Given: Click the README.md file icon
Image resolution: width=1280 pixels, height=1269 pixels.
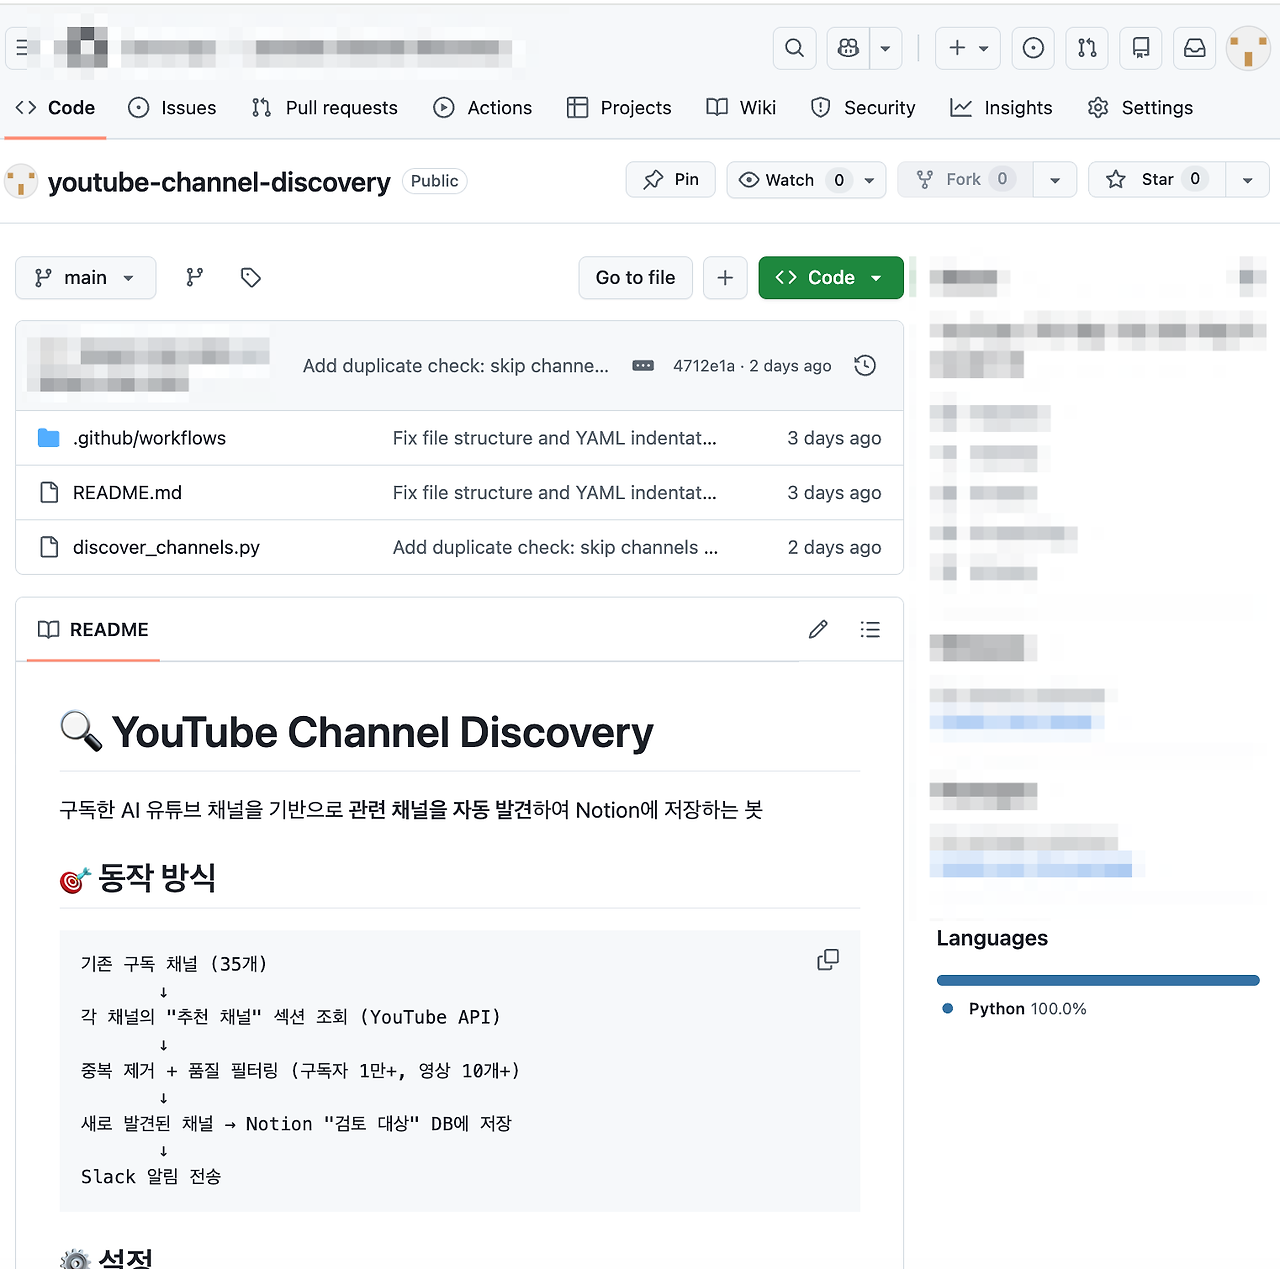Looking at the screenshot, I should tap(49, 493).
